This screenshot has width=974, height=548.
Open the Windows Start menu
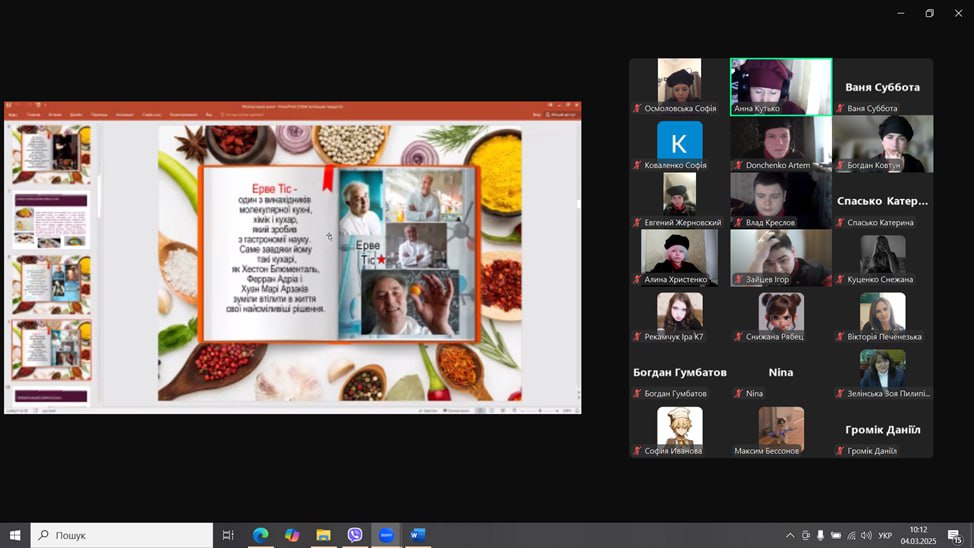point(15,535)
